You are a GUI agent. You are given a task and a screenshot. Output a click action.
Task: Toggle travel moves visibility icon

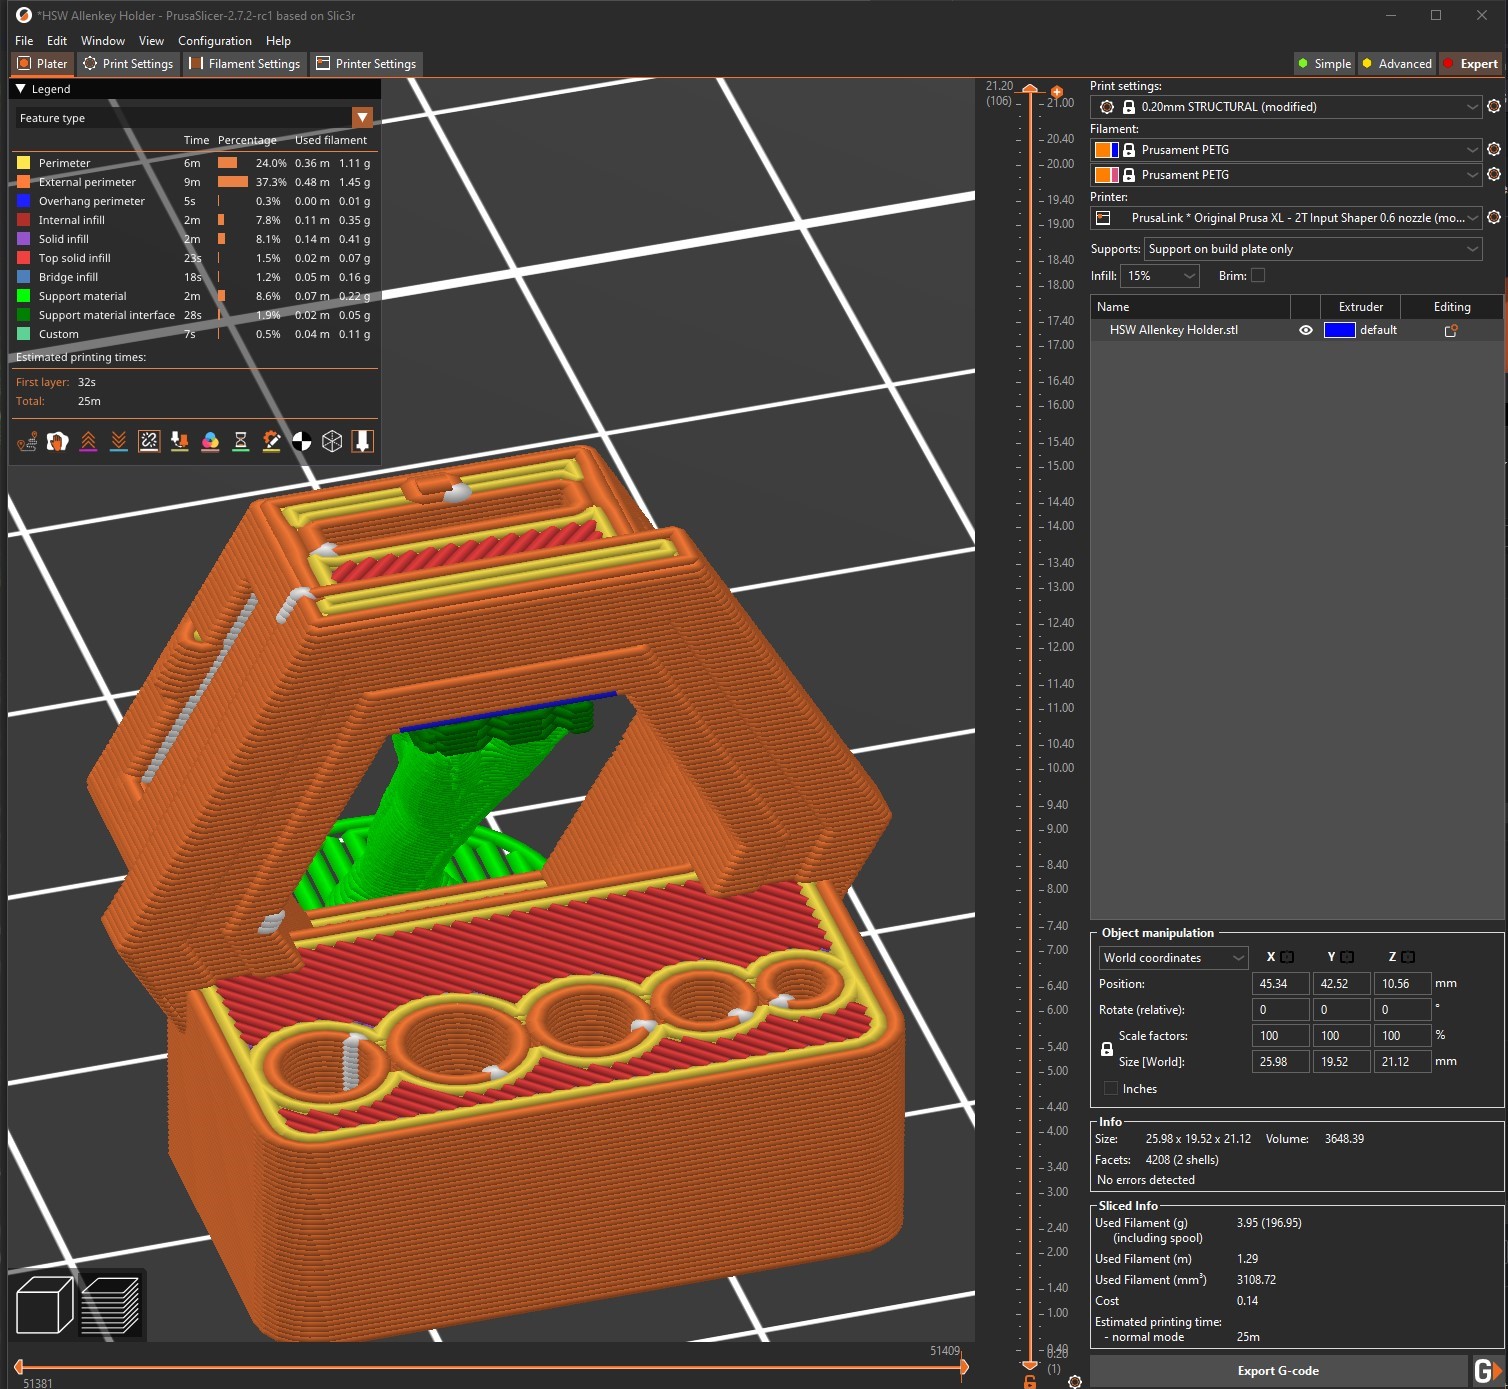27,441
